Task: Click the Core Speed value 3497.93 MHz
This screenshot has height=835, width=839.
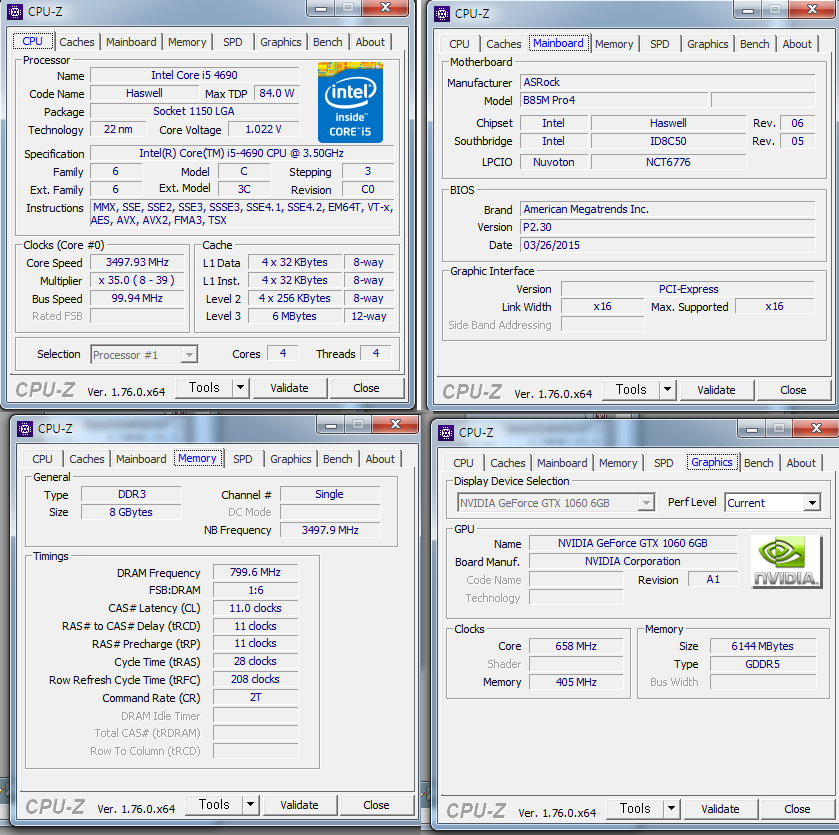Action: (137, 263)
